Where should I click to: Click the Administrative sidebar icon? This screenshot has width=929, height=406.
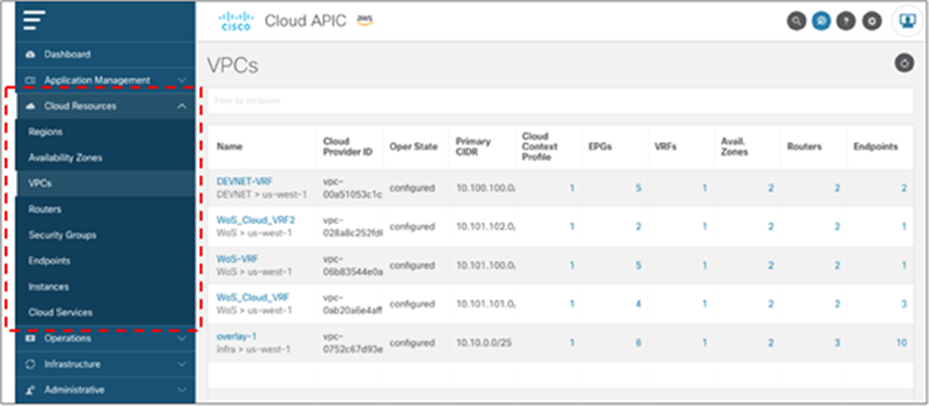32,390
